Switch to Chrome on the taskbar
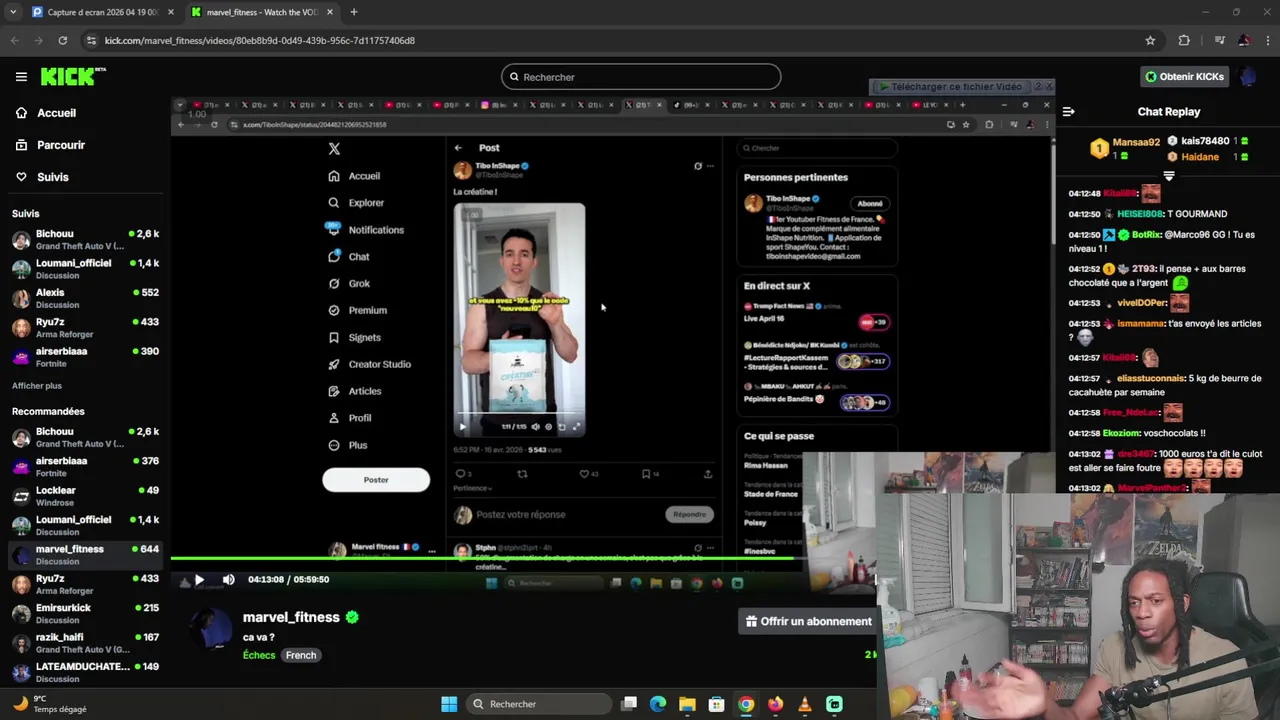 click(x=746, y=704)
